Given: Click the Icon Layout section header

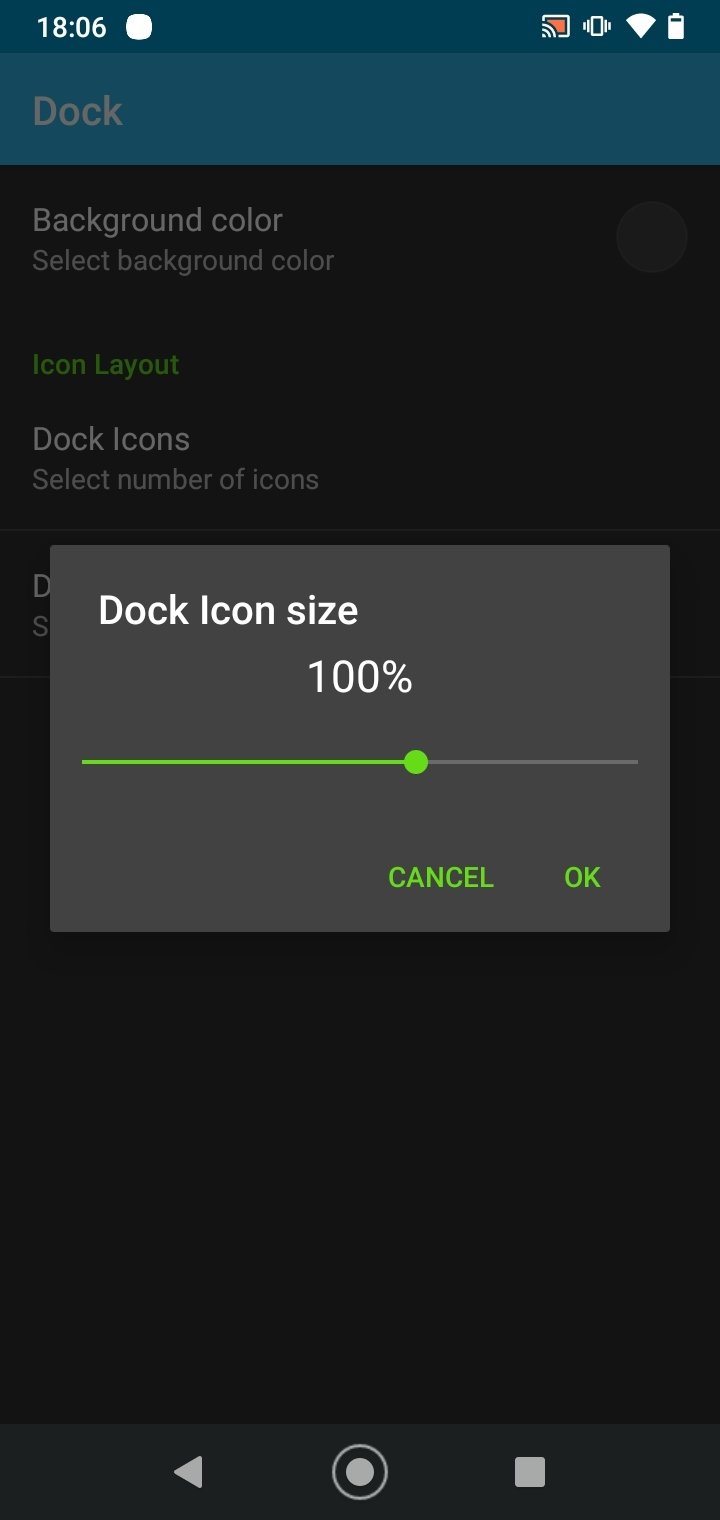Looking at the screenshot, I should [x=106, y=365].
